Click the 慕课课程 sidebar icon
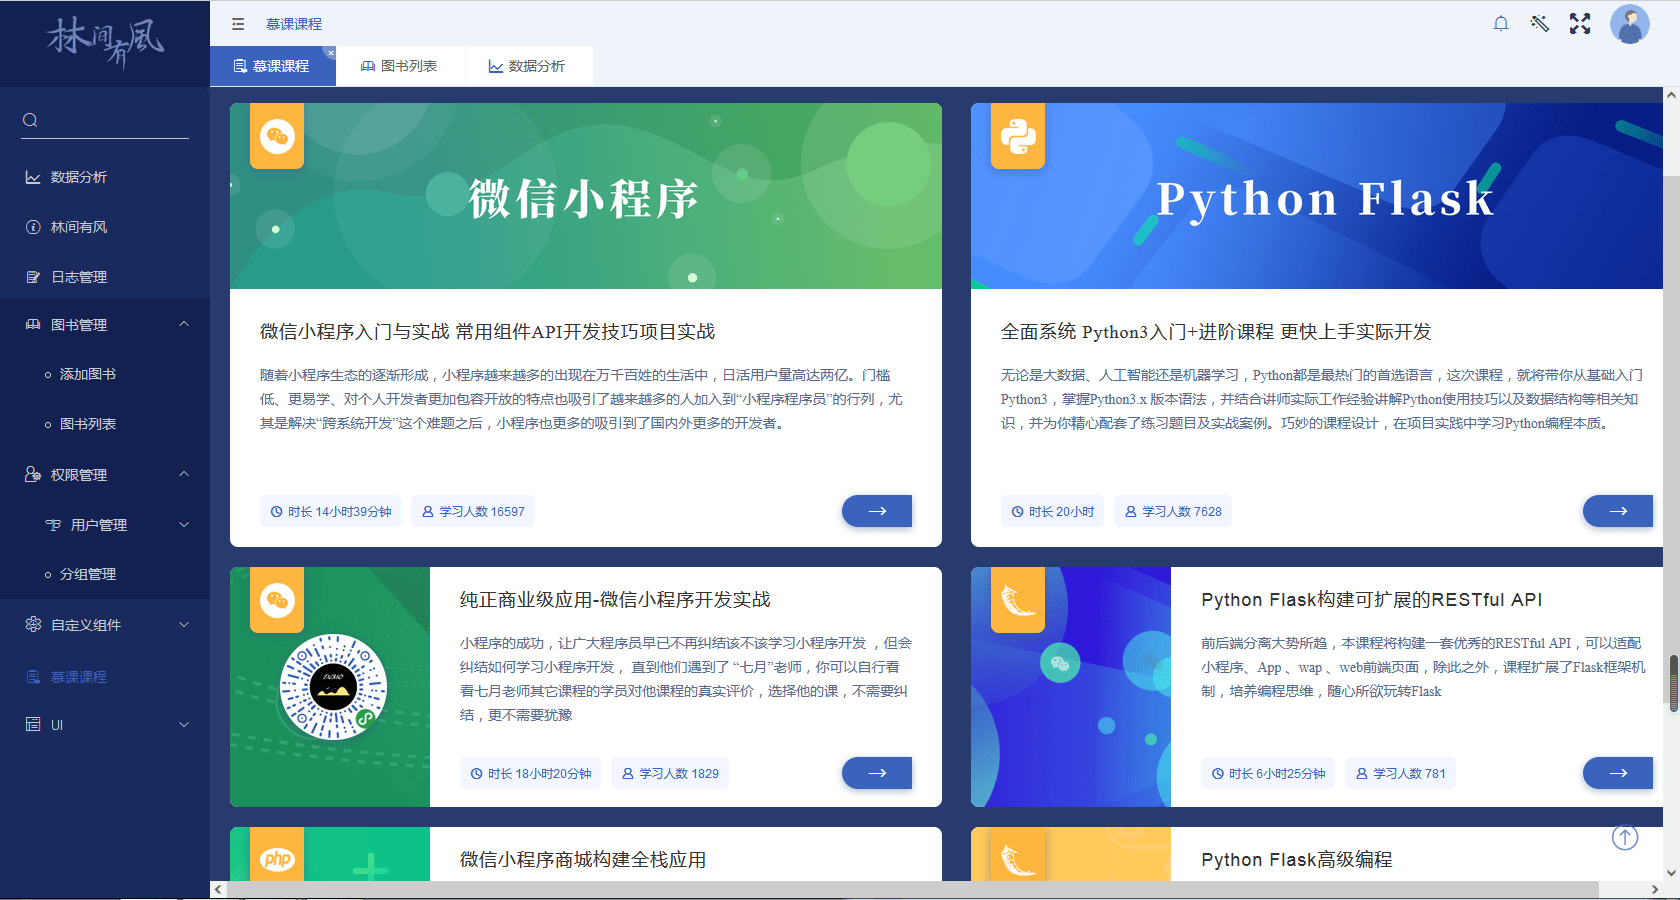Screen dimensions: 1680x900 (33, 677)
